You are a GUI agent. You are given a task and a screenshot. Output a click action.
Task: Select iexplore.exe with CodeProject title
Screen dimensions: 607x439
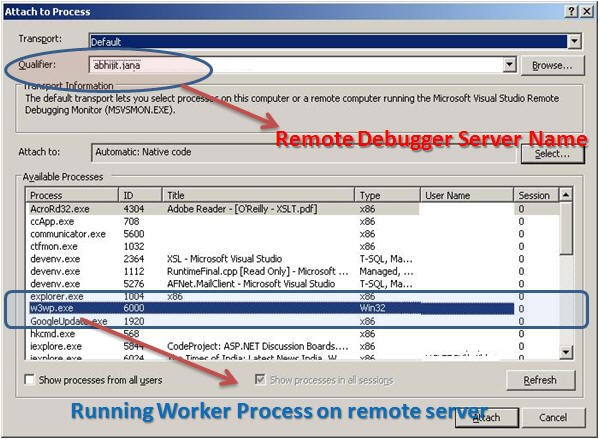[x=292, y=346]
